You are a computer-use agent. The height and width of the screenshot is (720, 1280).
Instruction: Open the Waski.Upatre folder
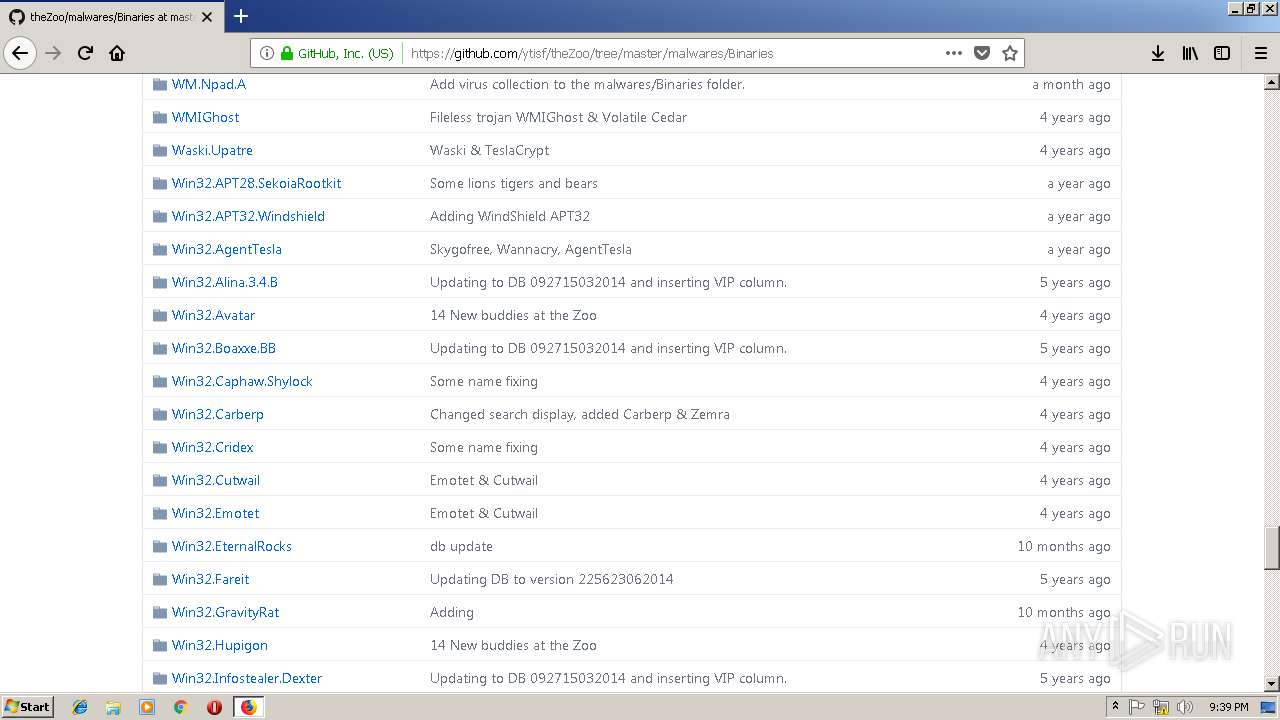pos(212,150)
